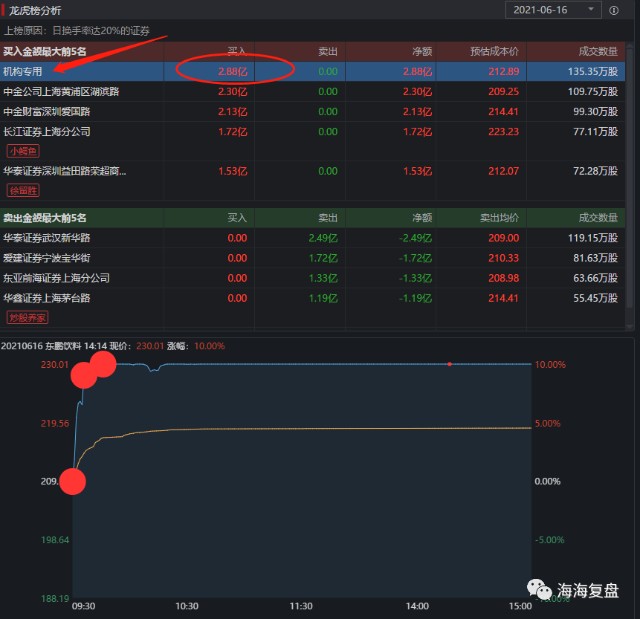Select 中金财富深圳爱国路 row
This screenshot has height=619, width=640.
312,111
